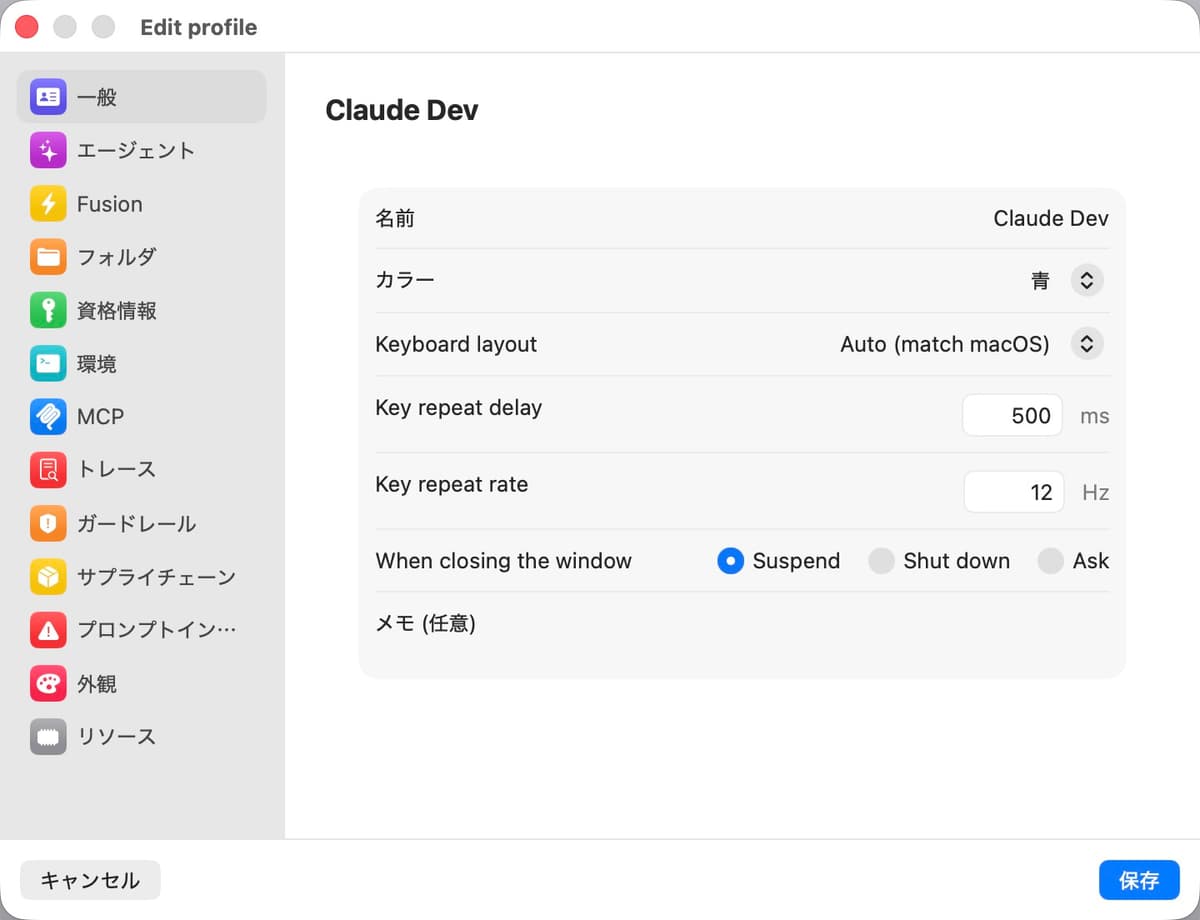Screen dimensions: 1200x920
Task: Open the フォルダ section label
Action: click(x=117, y=257)
